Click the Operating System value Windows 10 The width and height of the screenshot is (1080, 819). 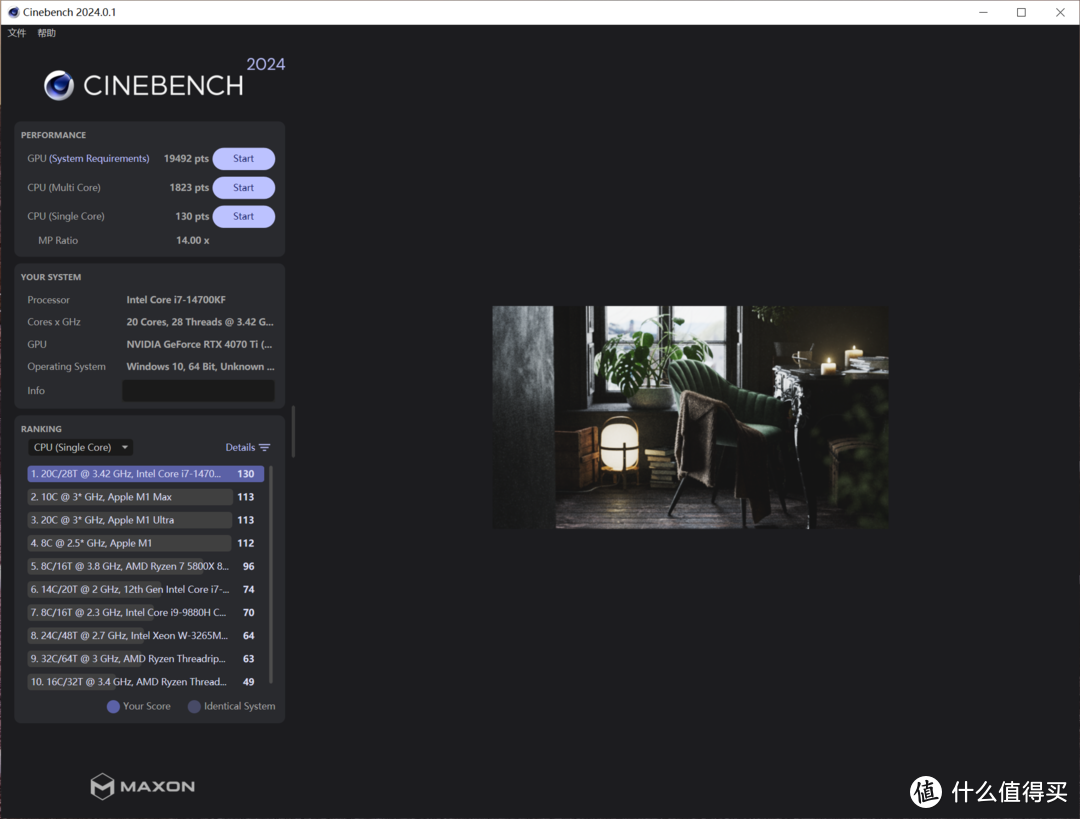[x=200, y=366]
